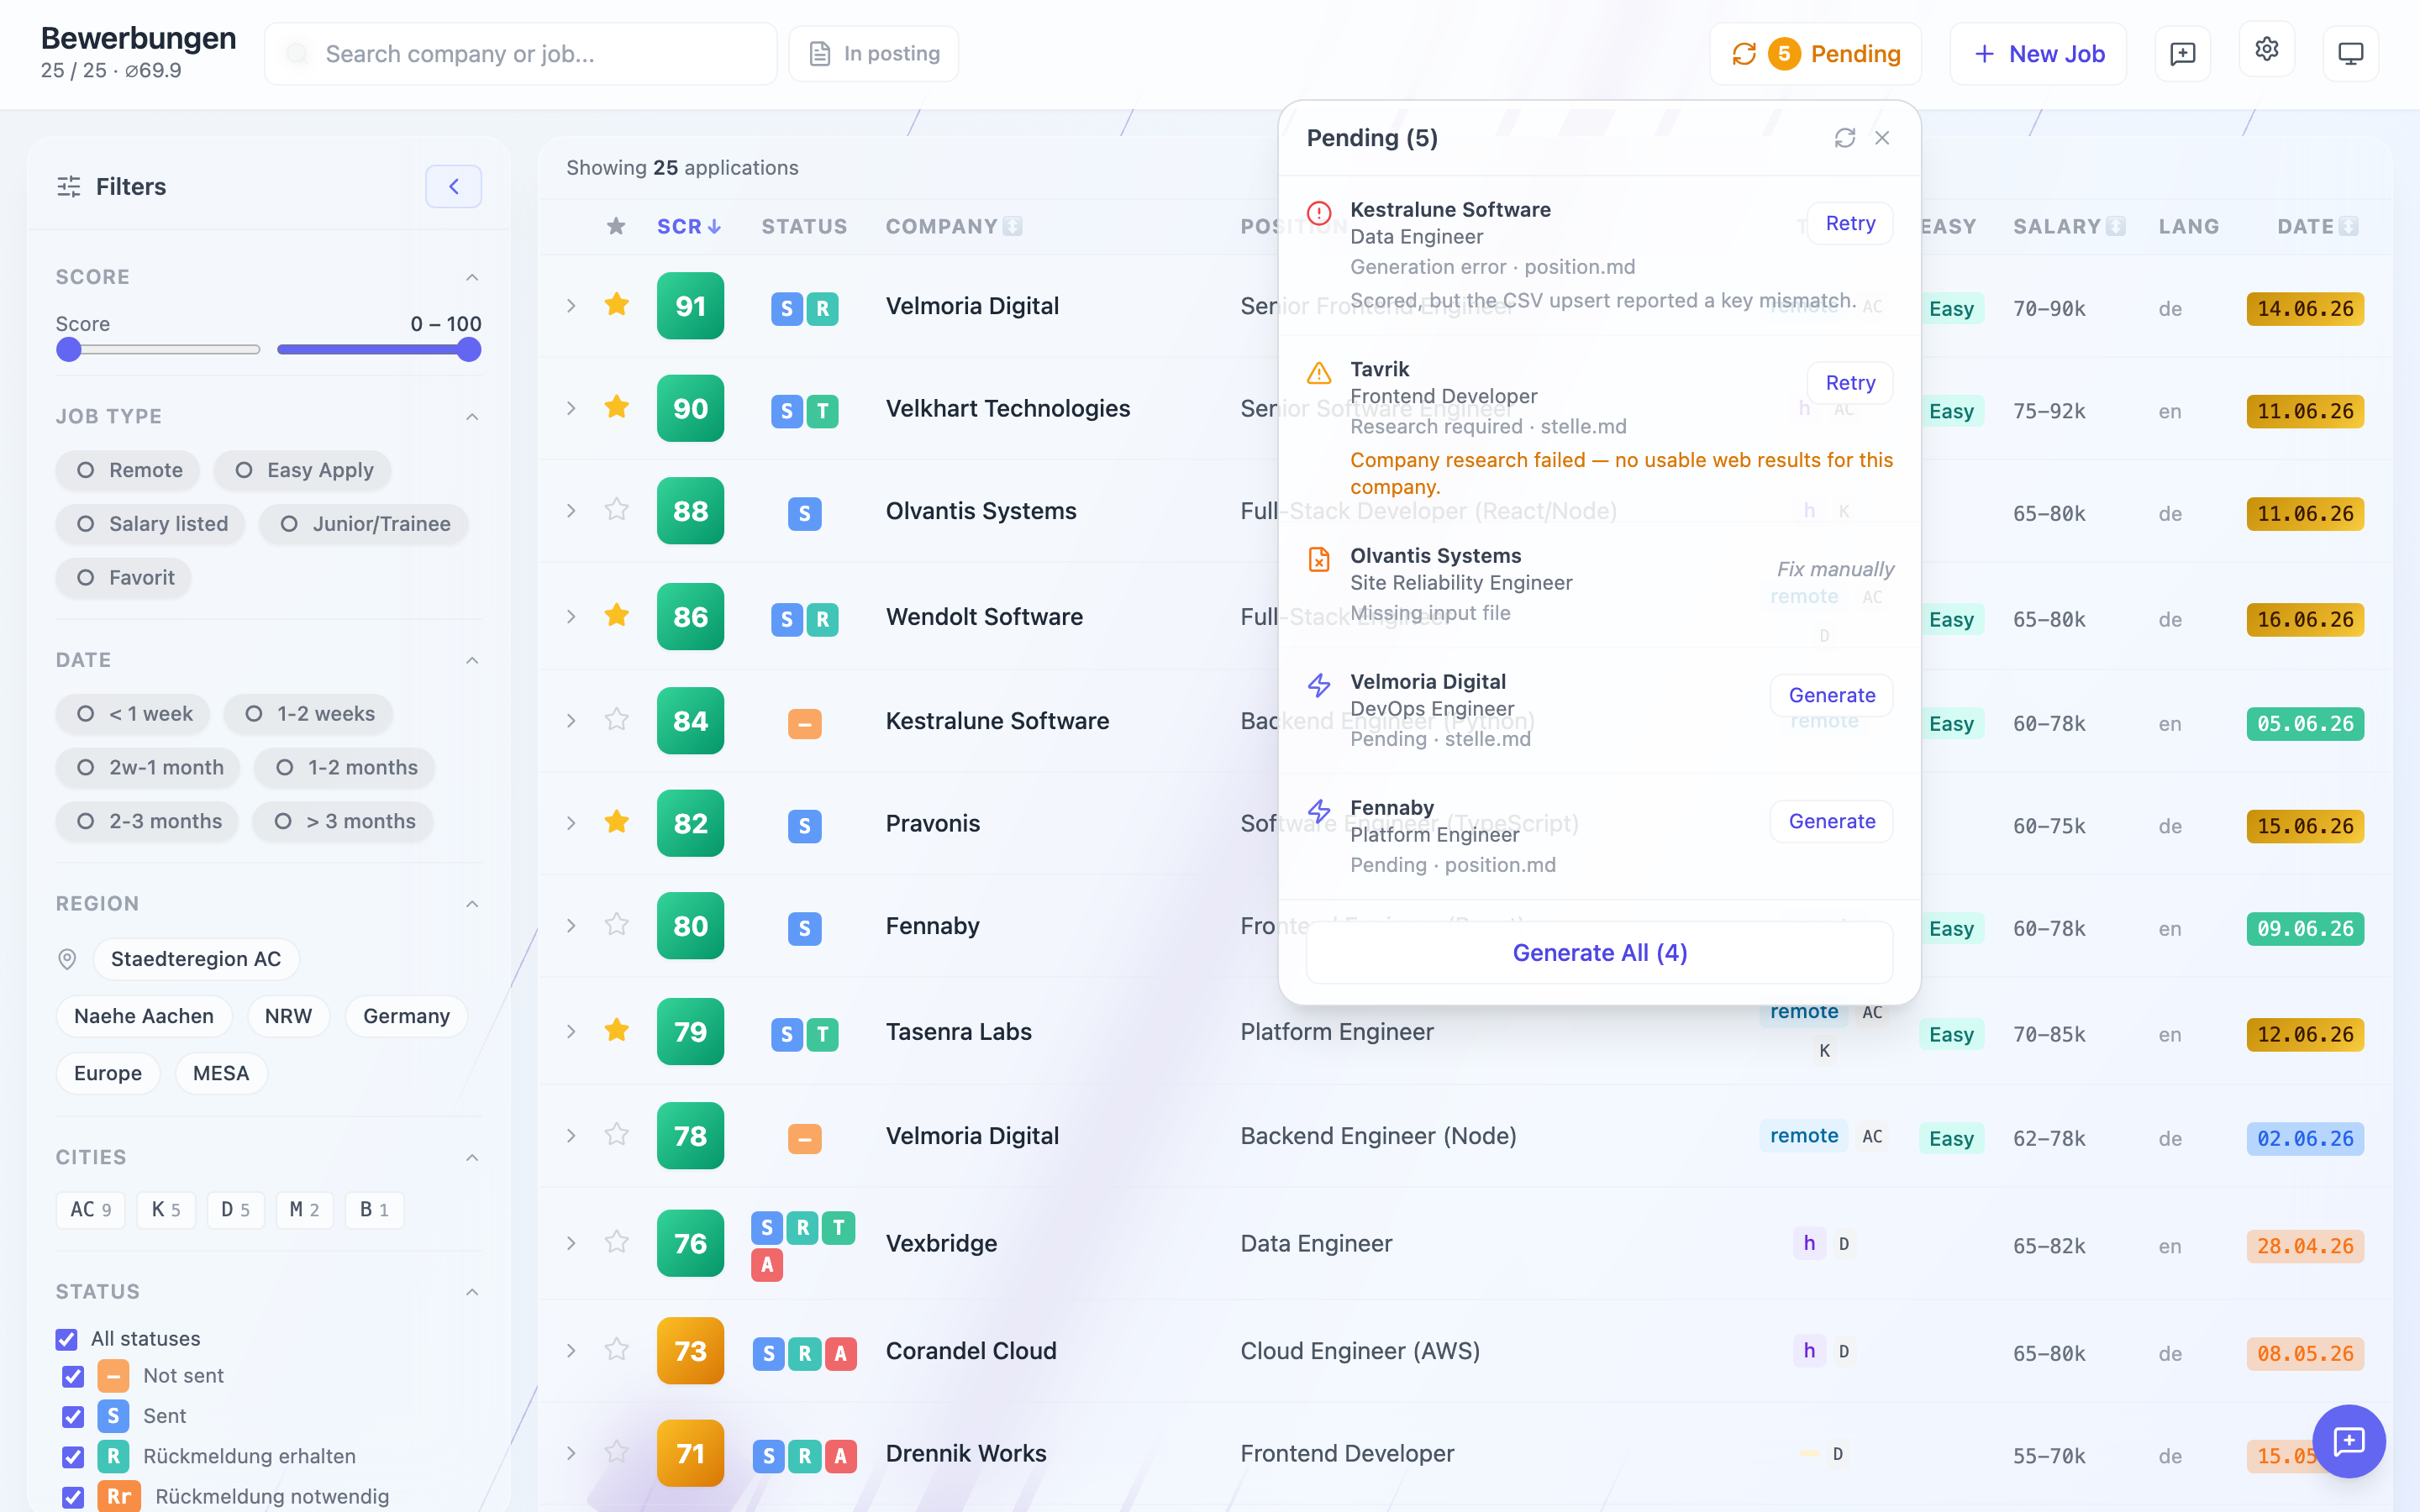Unstar the Velmoria Digital score 91 row
2420x1512 pixels.
[x=617, y=305]
